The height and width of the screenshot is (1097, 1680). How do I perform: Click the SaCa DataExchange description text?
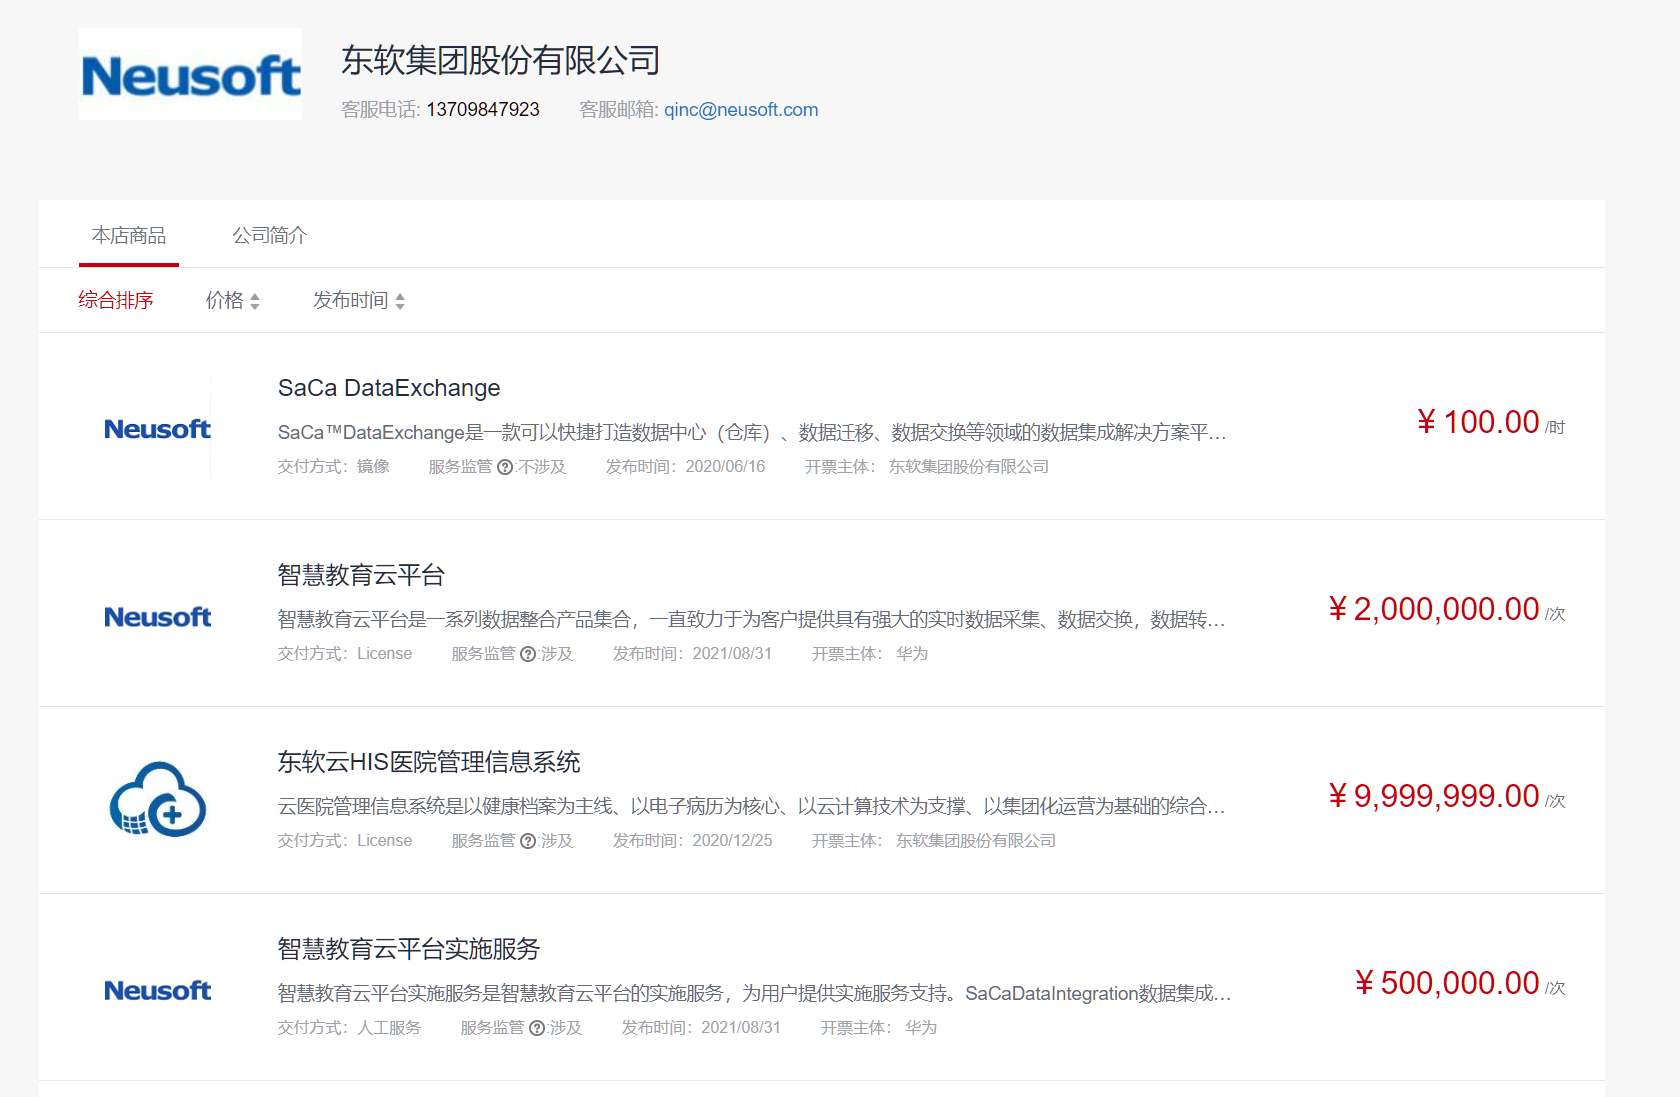[752, 432]
